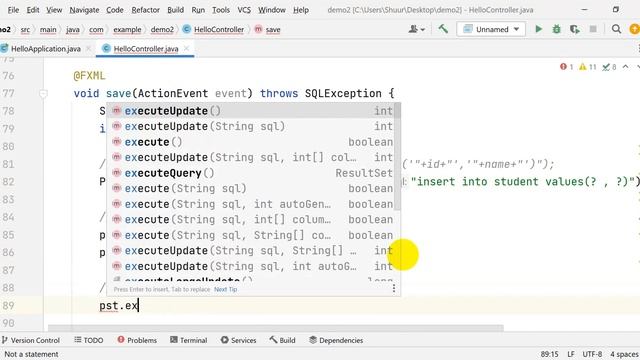Open the View menu
This screenshot has width=640, height=360.
coord(54,10)
